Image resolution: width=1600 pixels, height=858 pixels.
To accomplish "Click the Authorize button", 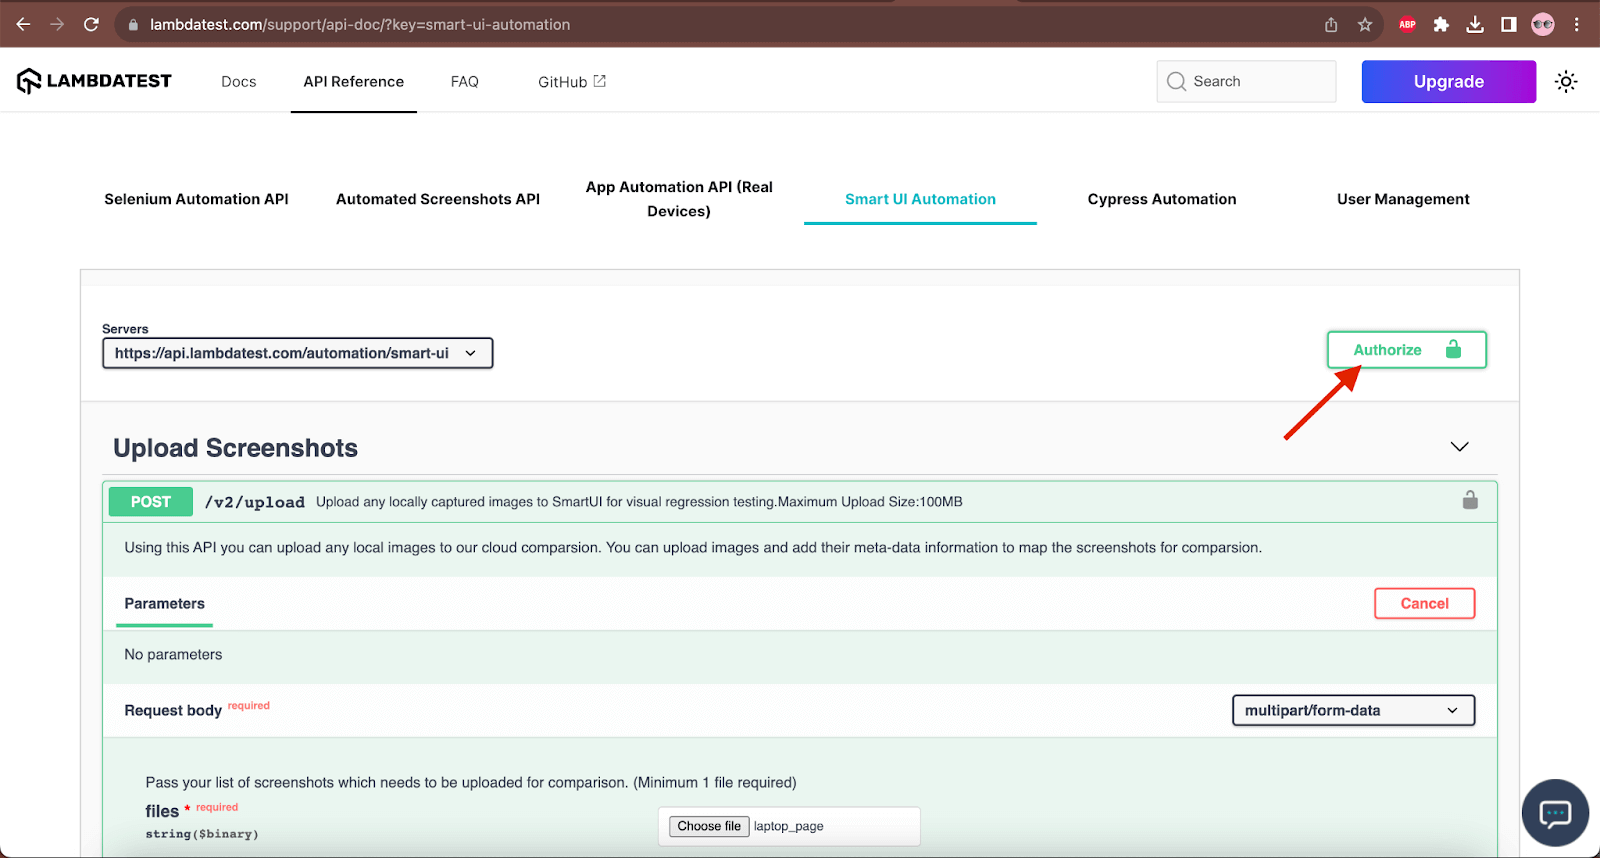I will pos(1406,350).
